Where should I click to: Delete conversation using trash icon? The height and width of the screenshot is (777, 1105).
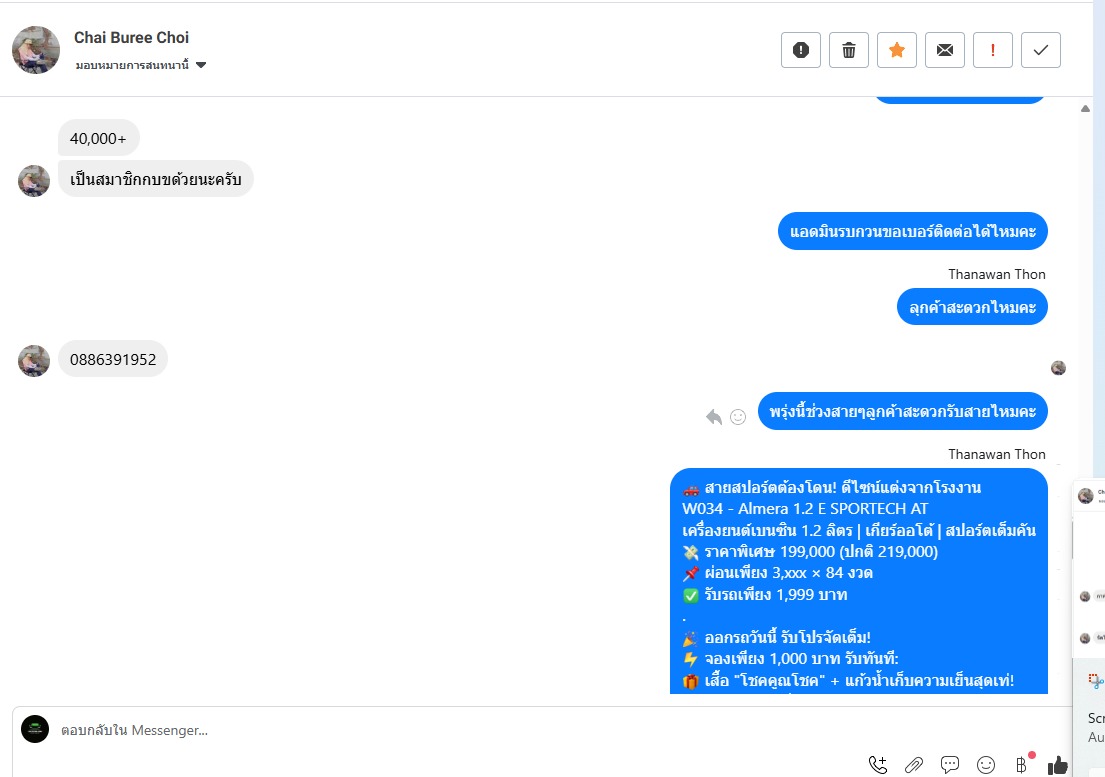pos(848,50)
